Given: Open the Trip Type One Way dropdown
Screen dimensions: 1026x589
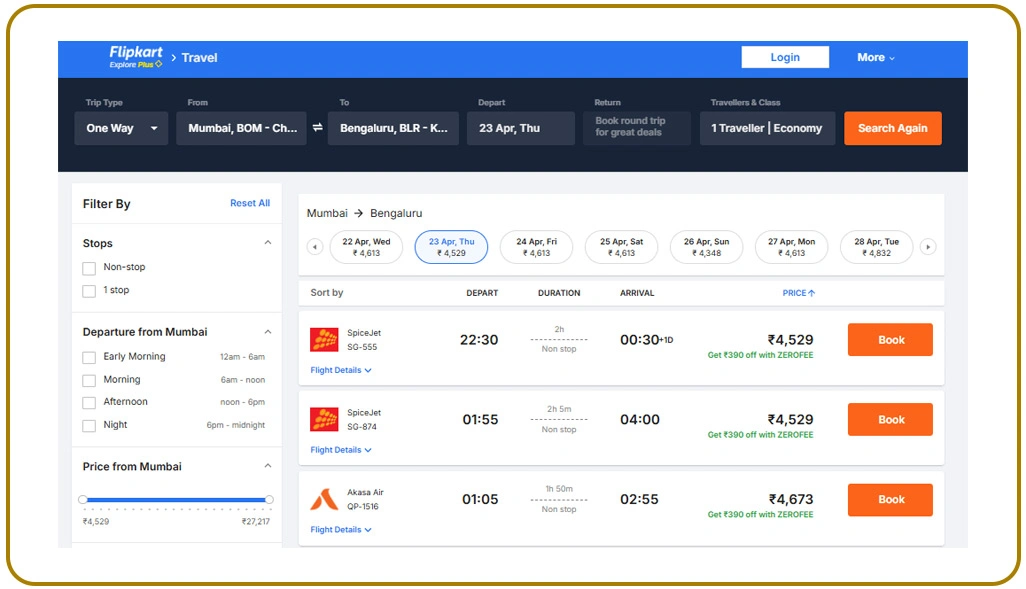Looking at the screenshot, I should 121,128.
